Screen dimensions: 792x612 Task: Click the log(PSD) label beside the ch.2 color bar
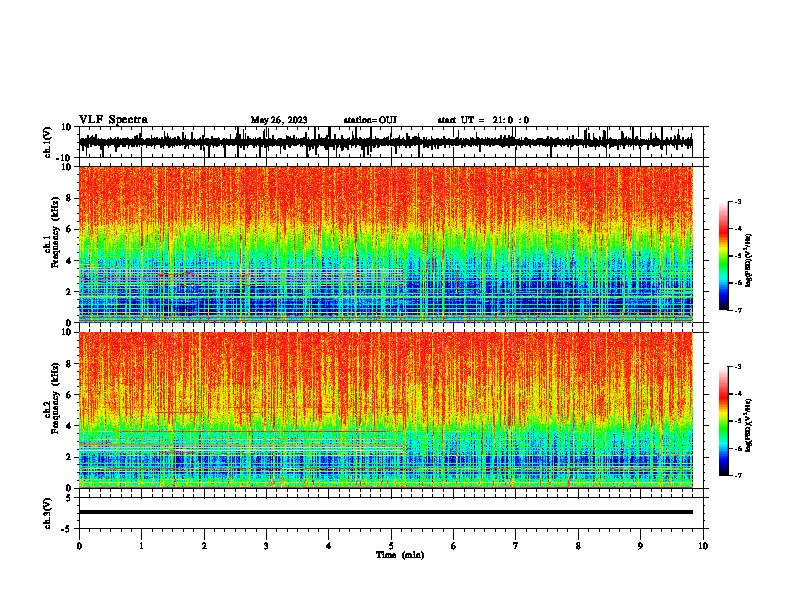(749, 426)
